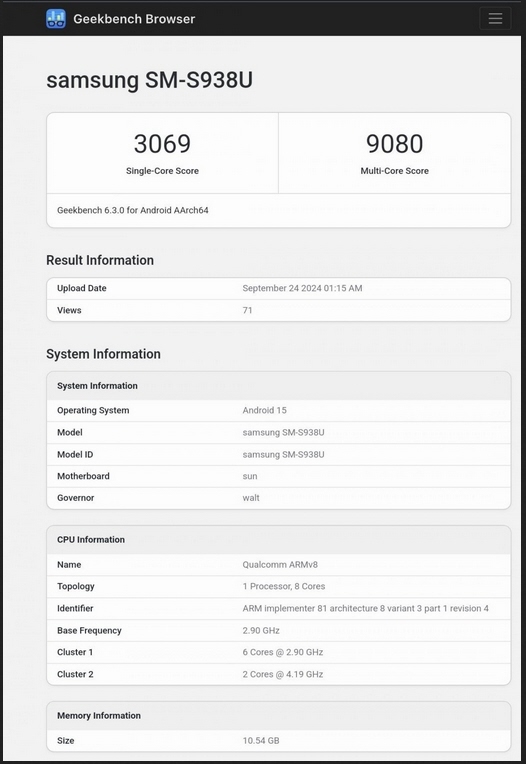Click the Motherboard row label
The image size is (526, 764).
click(83, 477)
